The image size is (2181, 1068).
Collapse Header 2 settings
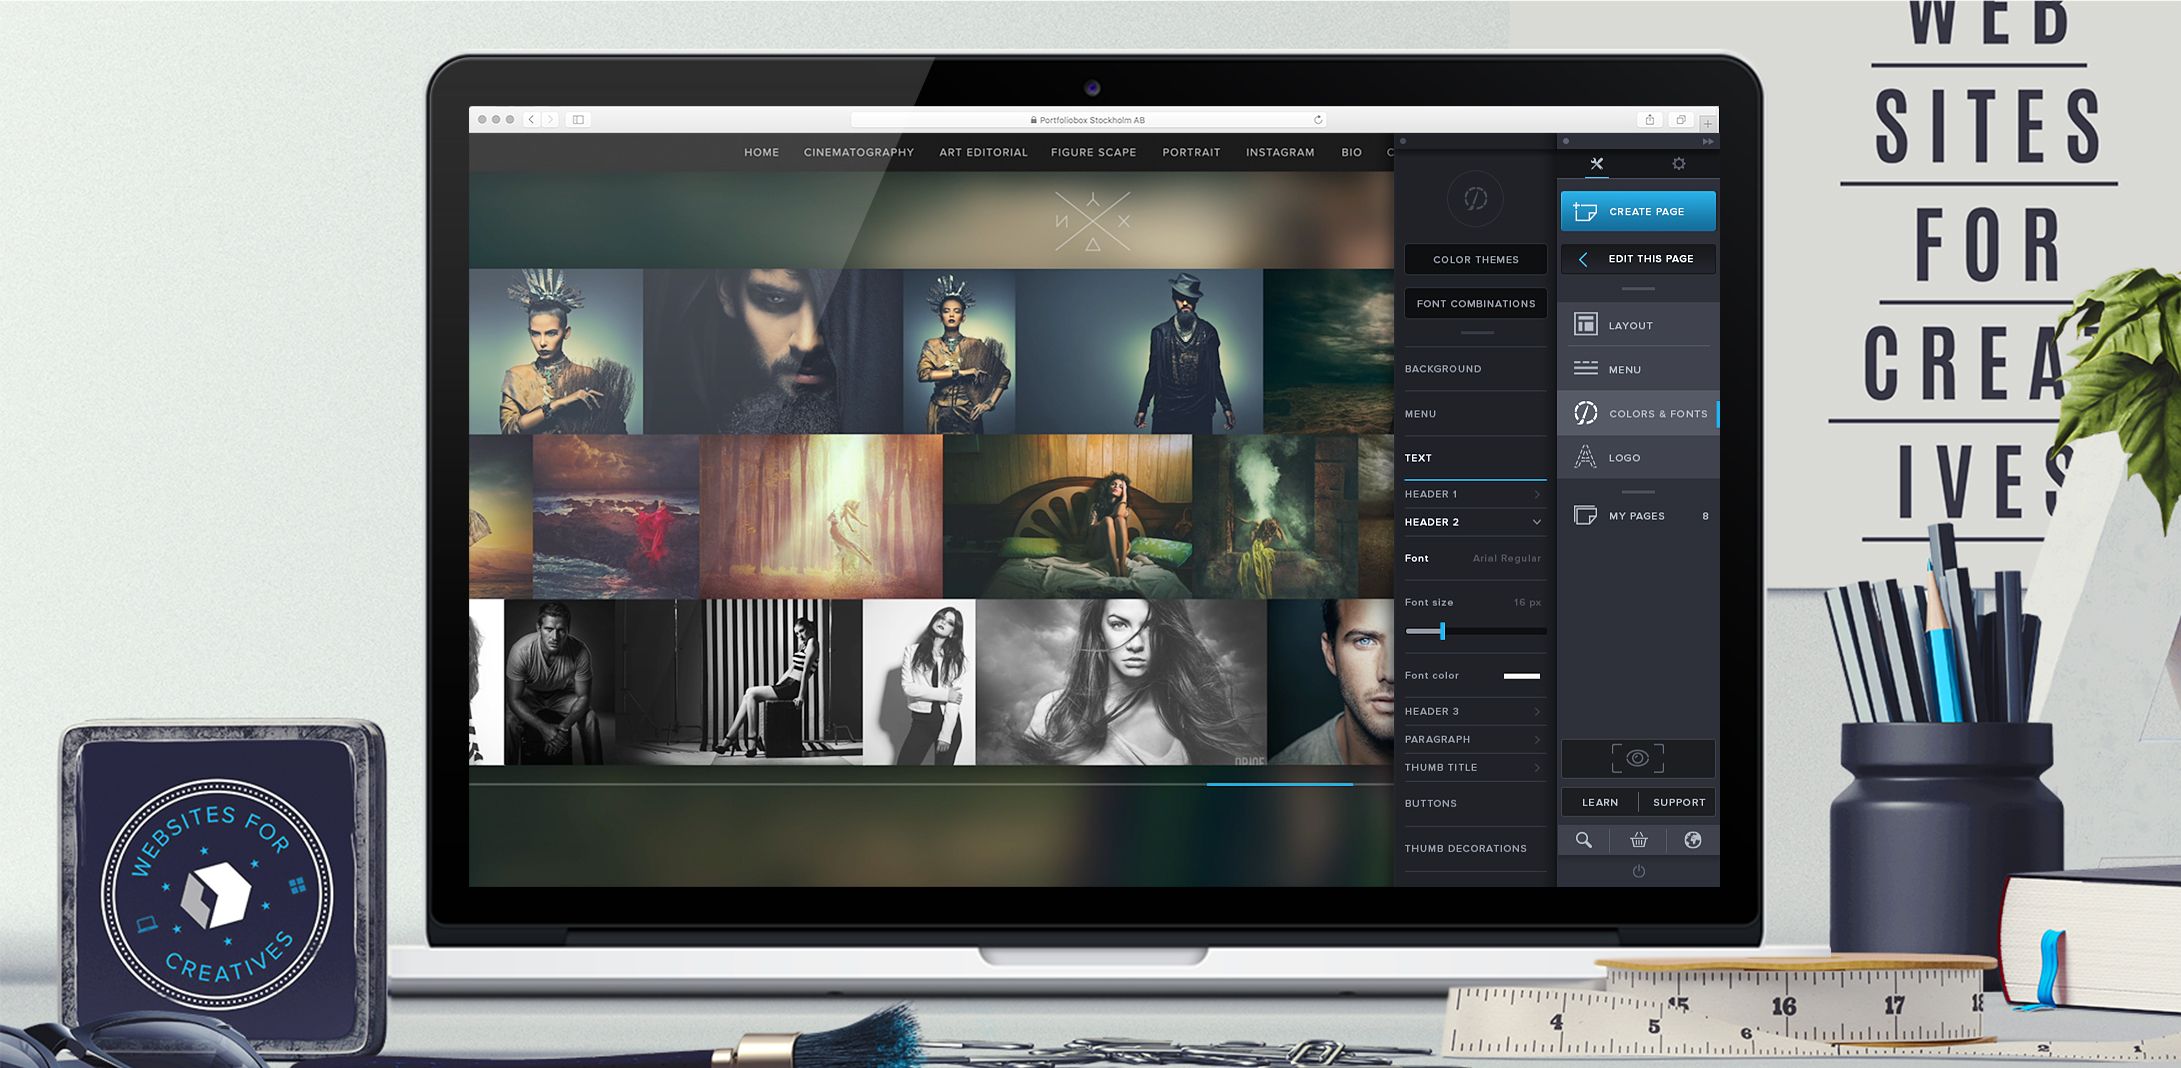1475,522
